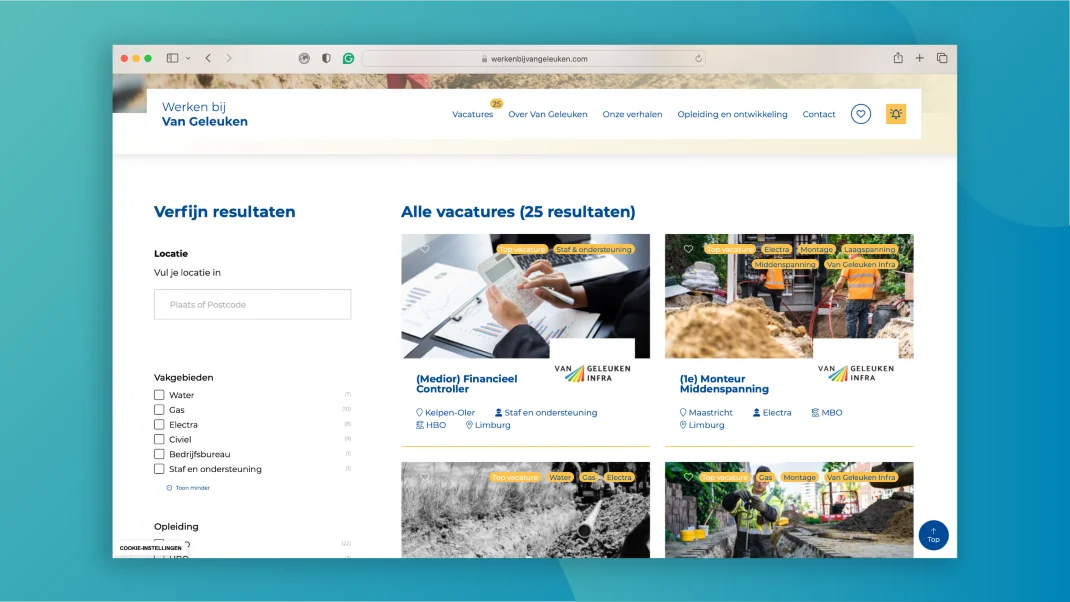
Task: Click the favorites heart icon in header
Action: [x=861, y=114]
